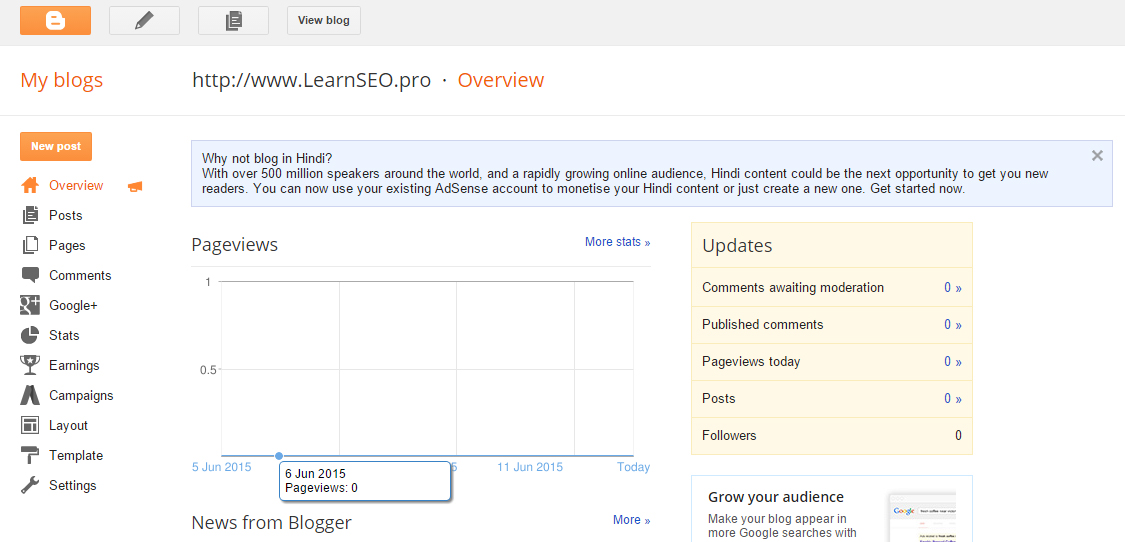Click the Grow your audience heading
Image resolution: width=1125 pixels, height=542 pixels.
point(776,497)
